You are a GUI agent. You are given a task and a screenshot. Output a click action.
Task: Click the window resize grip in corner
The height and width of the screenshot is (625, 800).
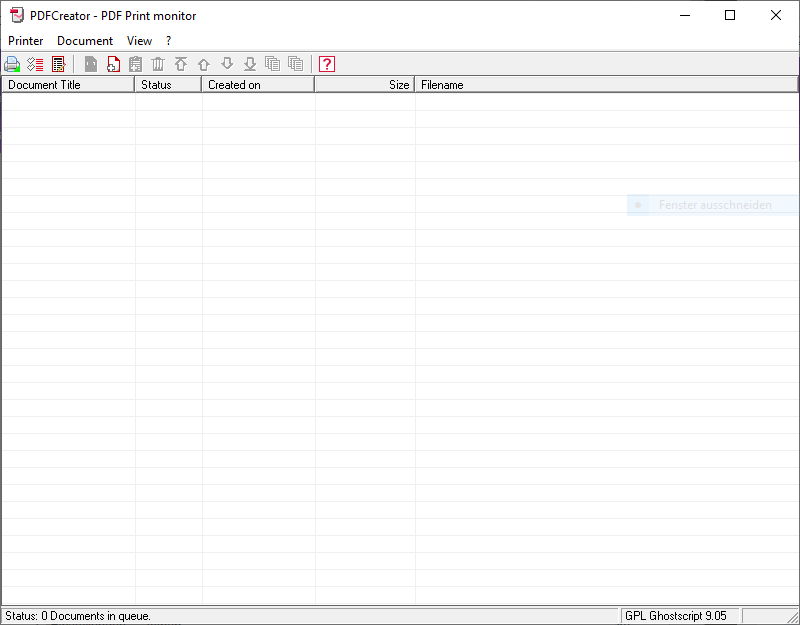click(792, 617)
